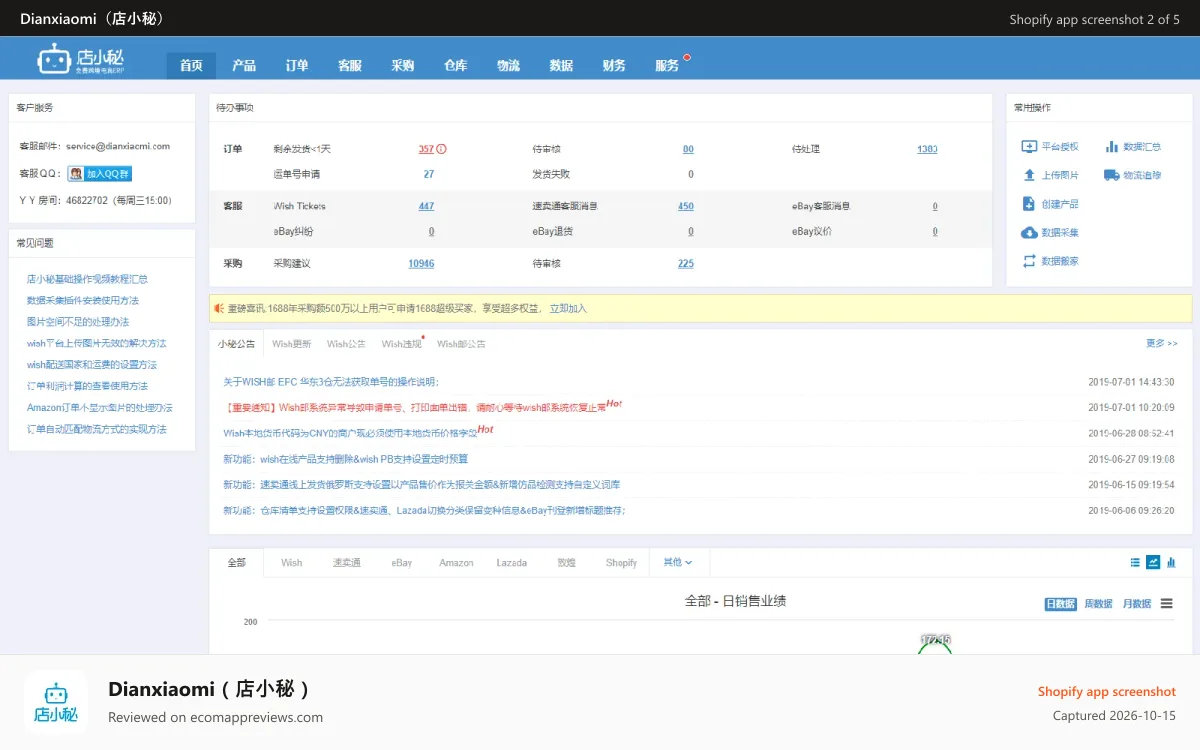Click the 创建产品 file-plus icon
The height and width of the screenshot is (750, 1200).
1029,204
